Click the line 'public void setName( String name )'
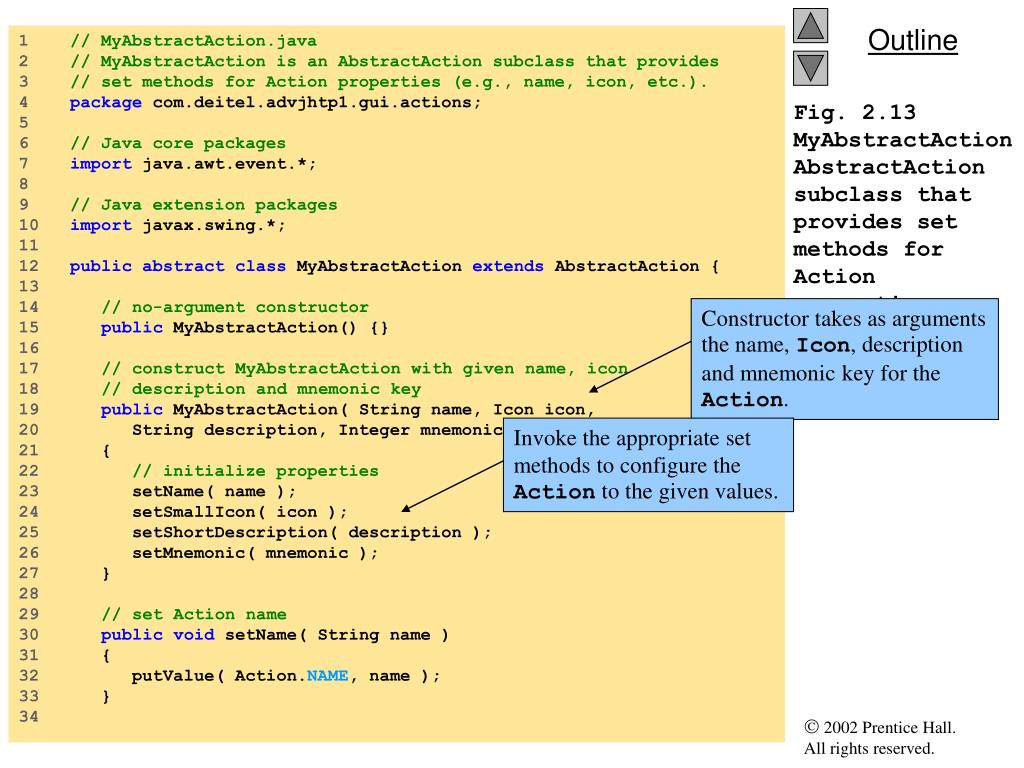1024x768 pixels. pos(274,635)
